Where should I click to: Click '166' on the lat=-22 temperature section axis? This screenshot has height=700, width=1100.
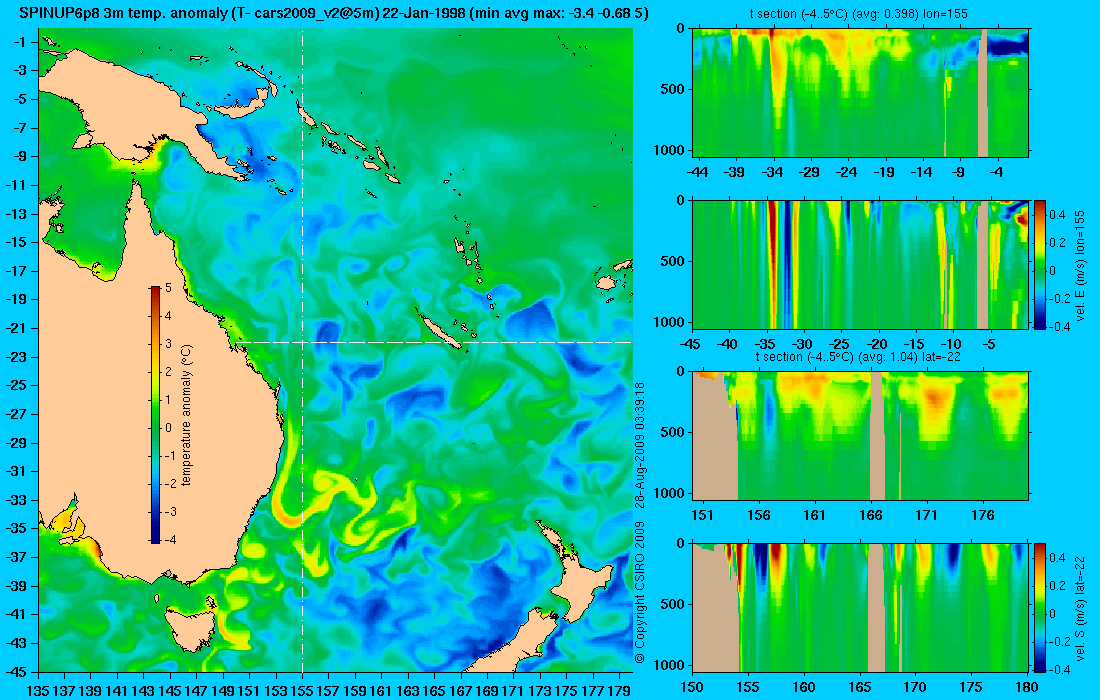[x=871, y=515]
